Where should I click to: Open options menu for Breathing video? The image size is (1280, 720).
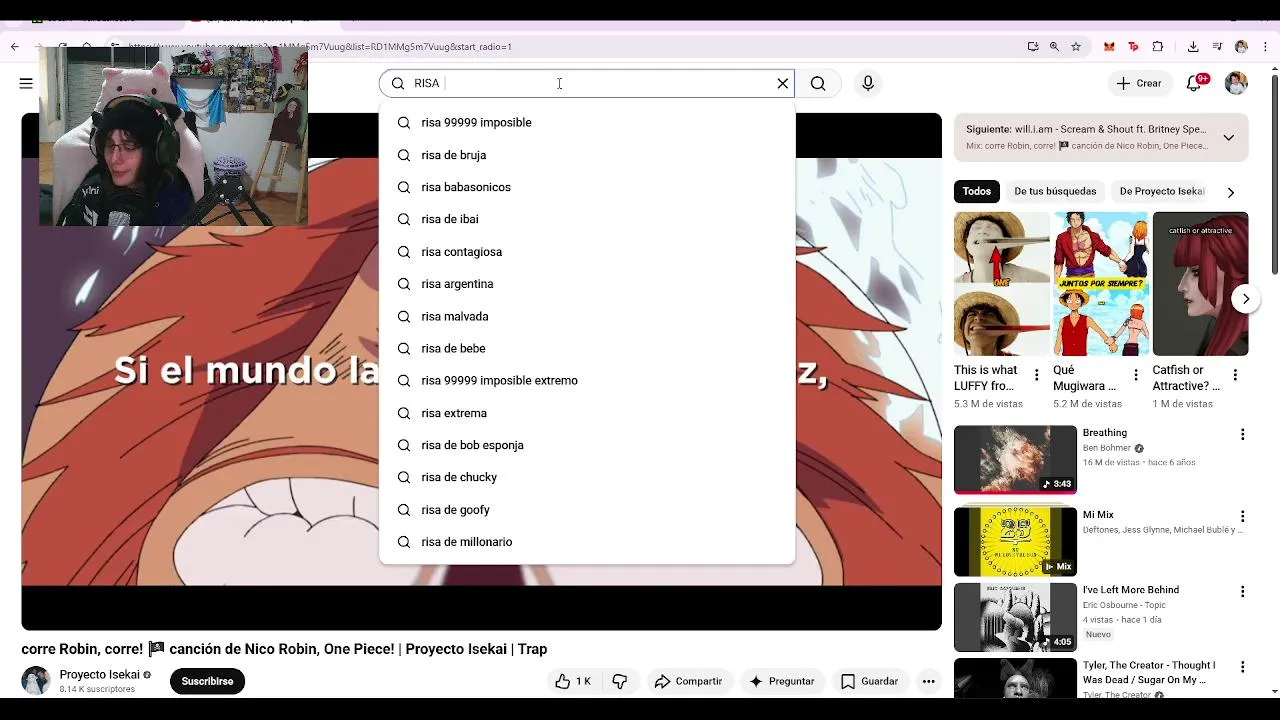pos(1242,434)
